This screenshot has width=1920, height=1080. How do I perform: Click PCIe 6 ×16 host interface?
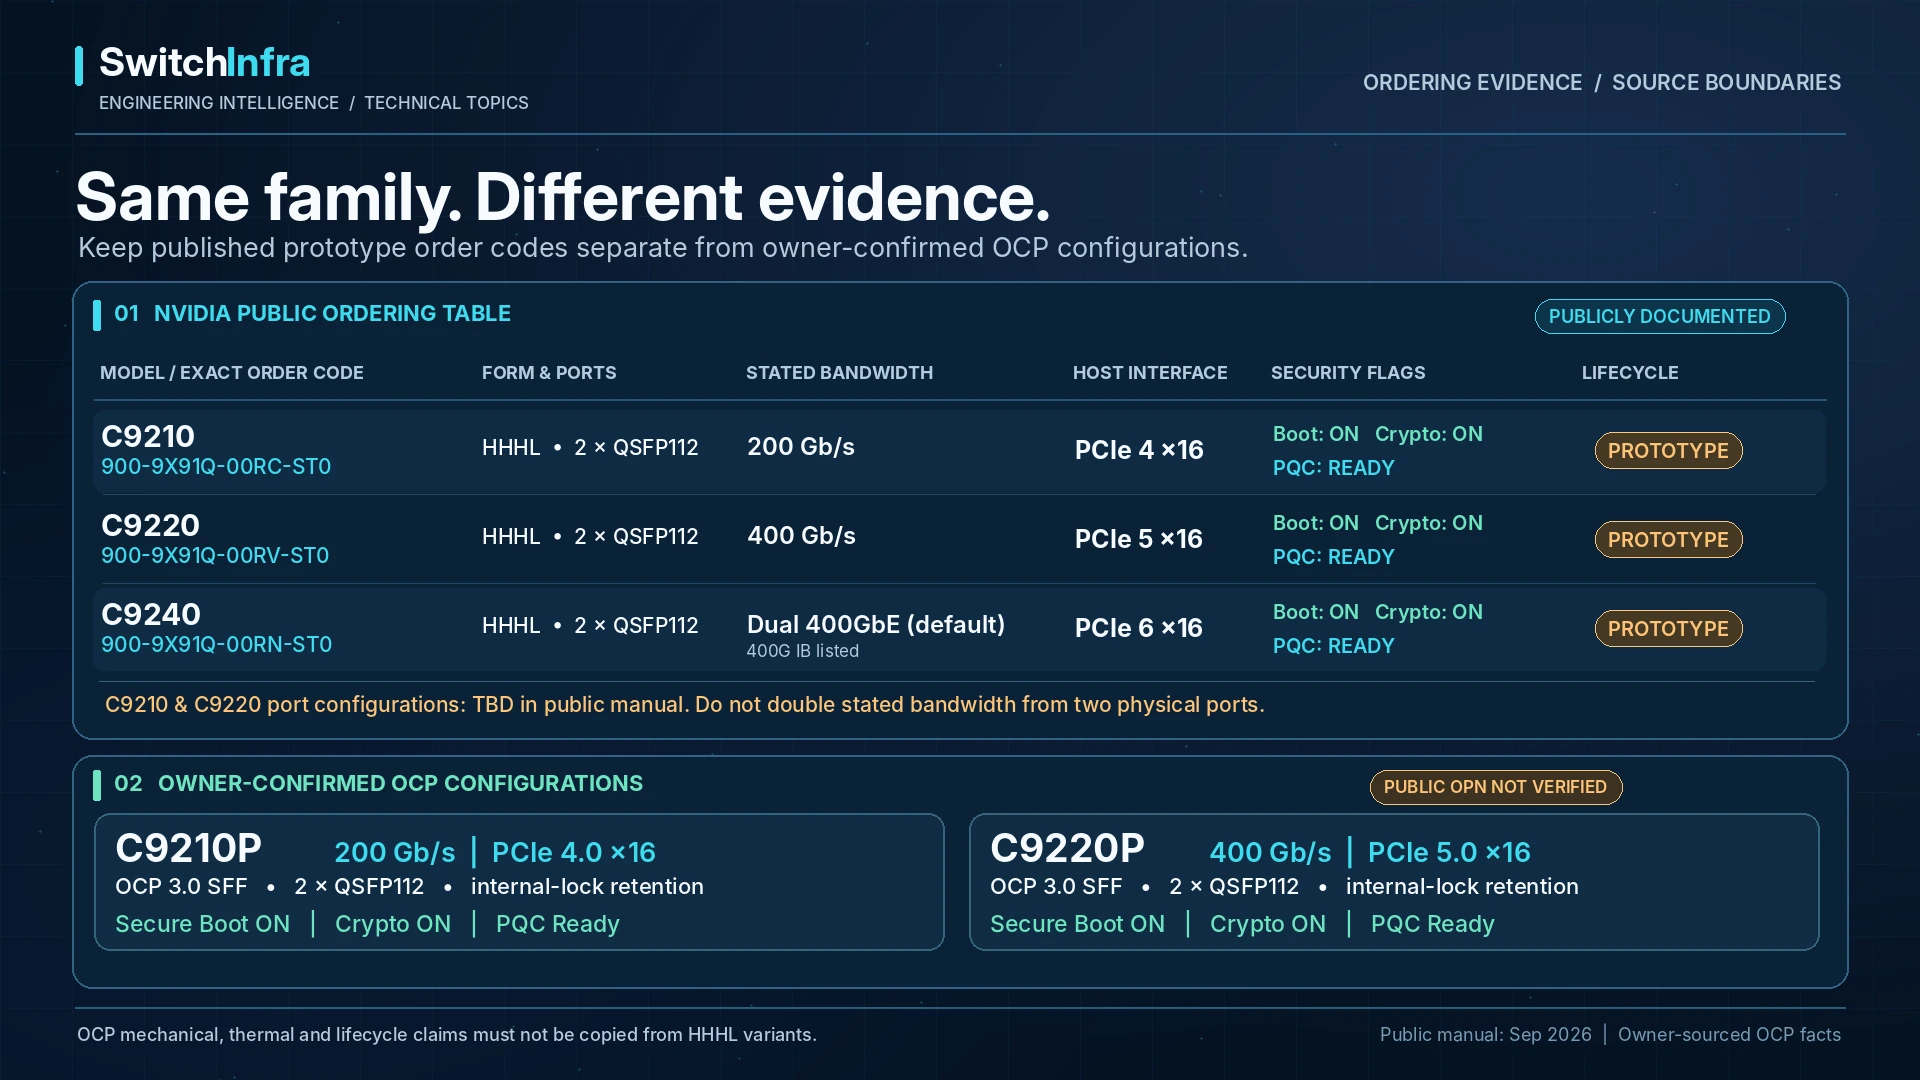1139,628
